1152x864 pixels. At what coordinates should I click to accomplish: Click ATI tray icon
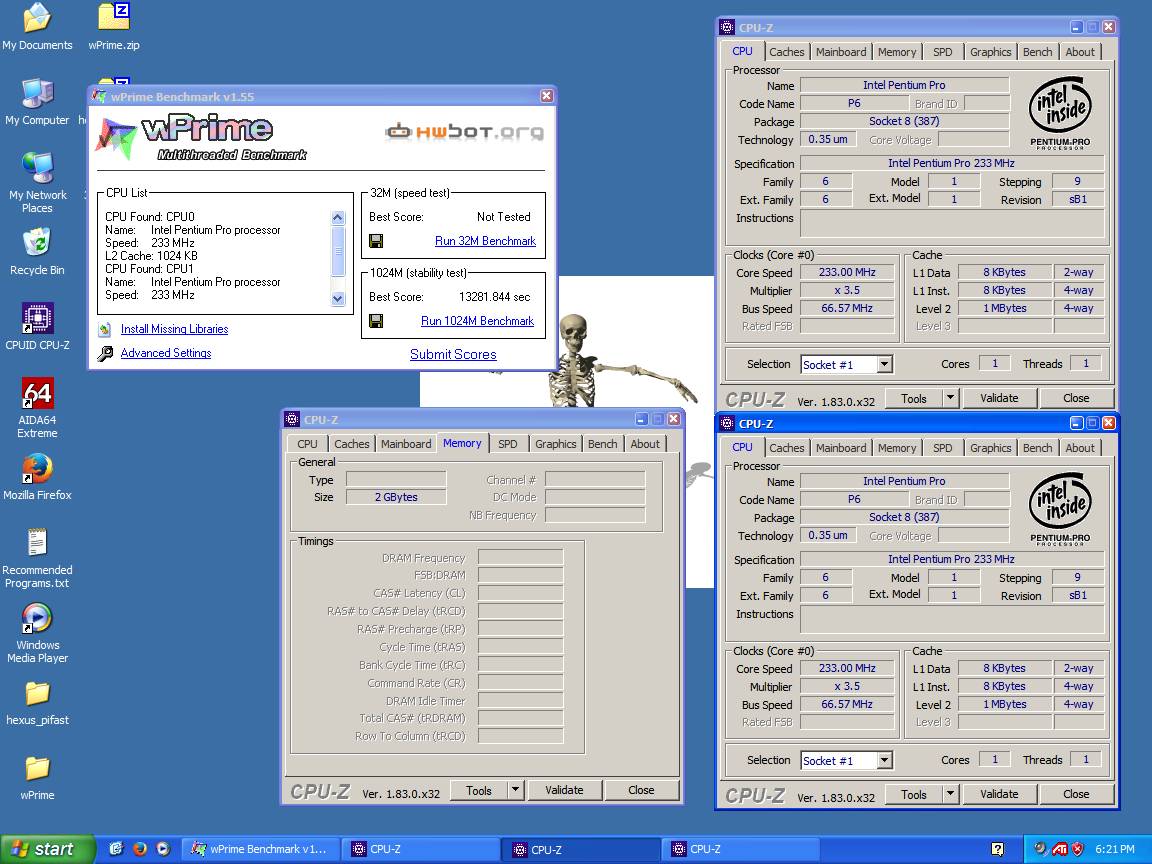click(x=1059, y=849)
